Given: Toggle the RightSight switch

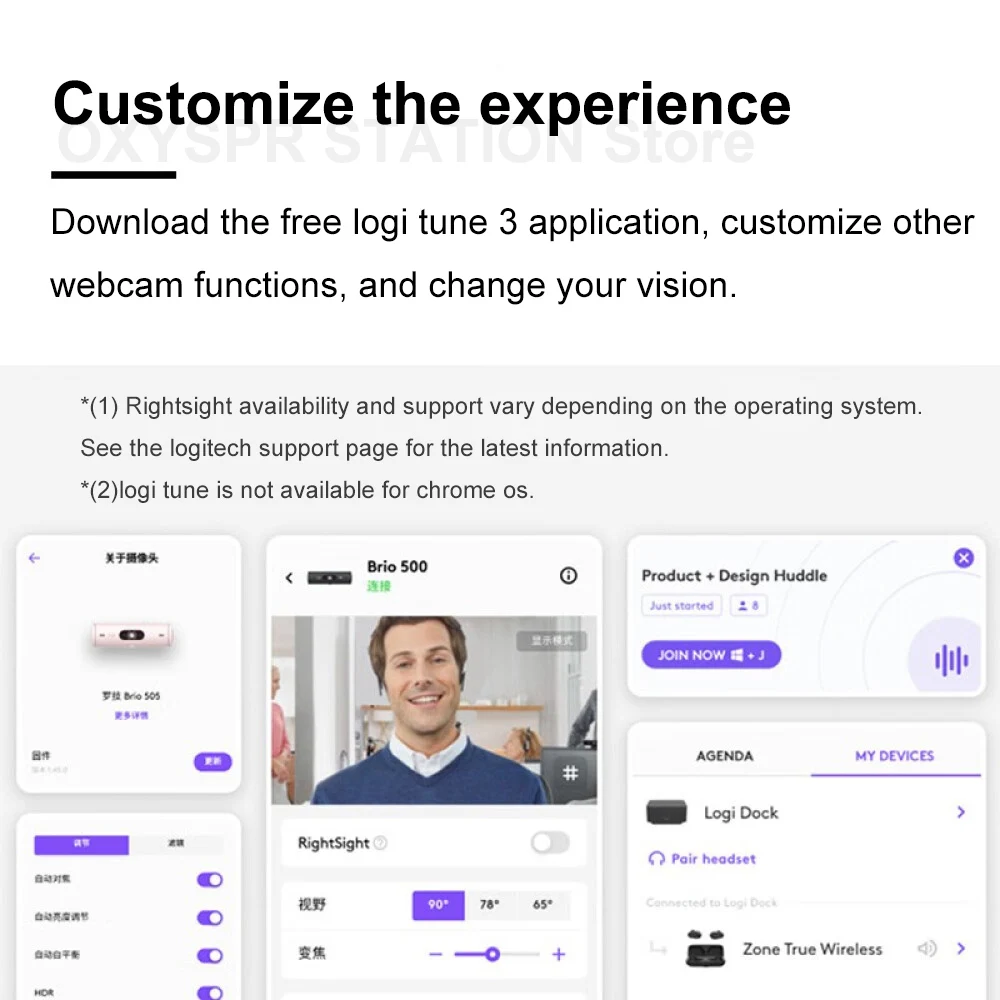Looking at the screenshot, I should pos(550,843).
